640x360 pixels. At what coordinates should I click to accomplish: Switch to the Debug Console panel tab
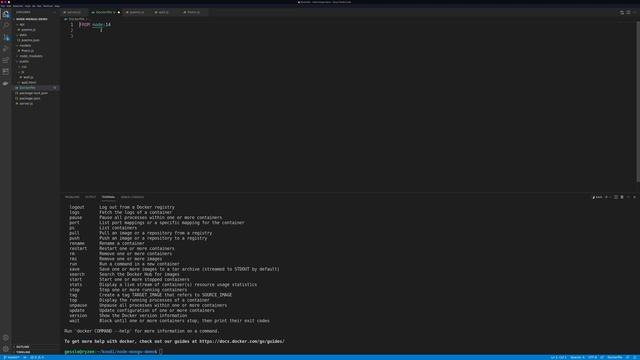132,197
